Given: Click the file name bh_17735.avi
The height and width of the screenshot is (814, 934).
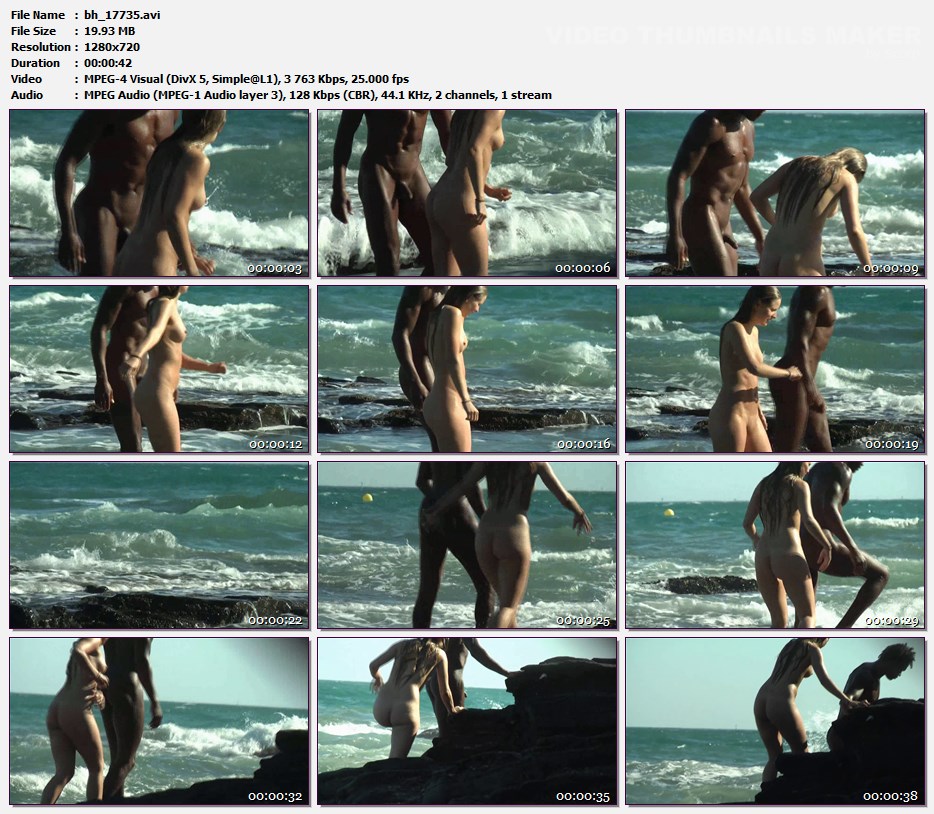Looking at the screenshot, I should [122, 15].
